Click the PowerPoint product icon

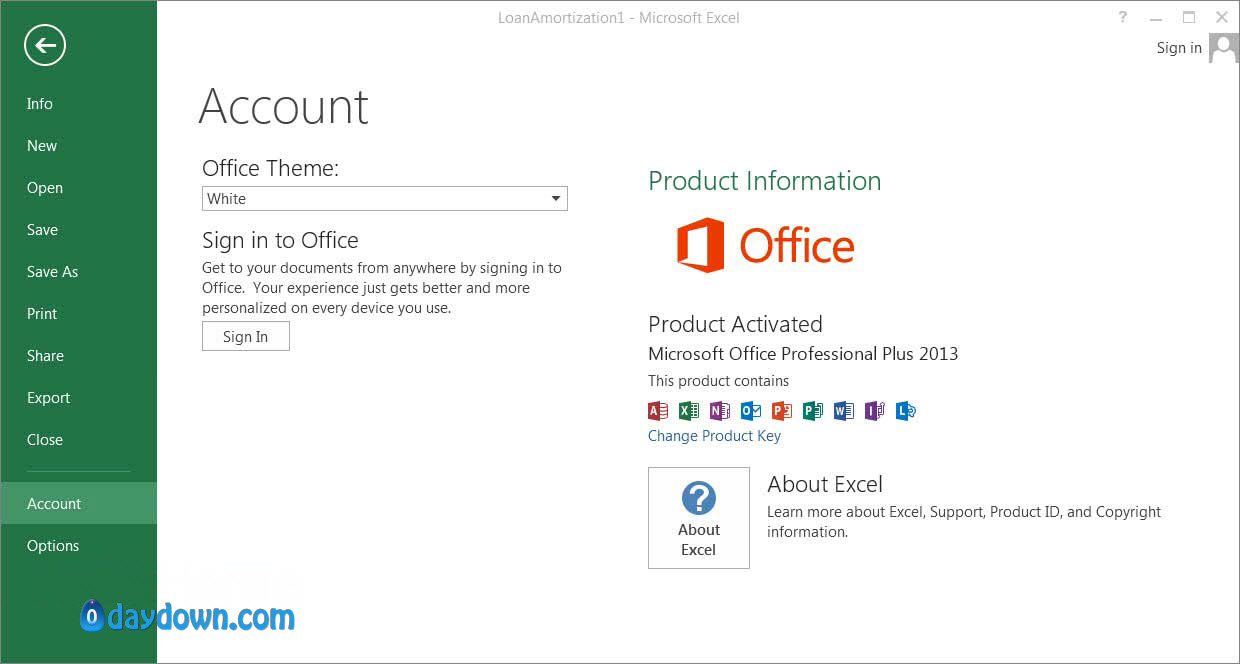[782, 410]
